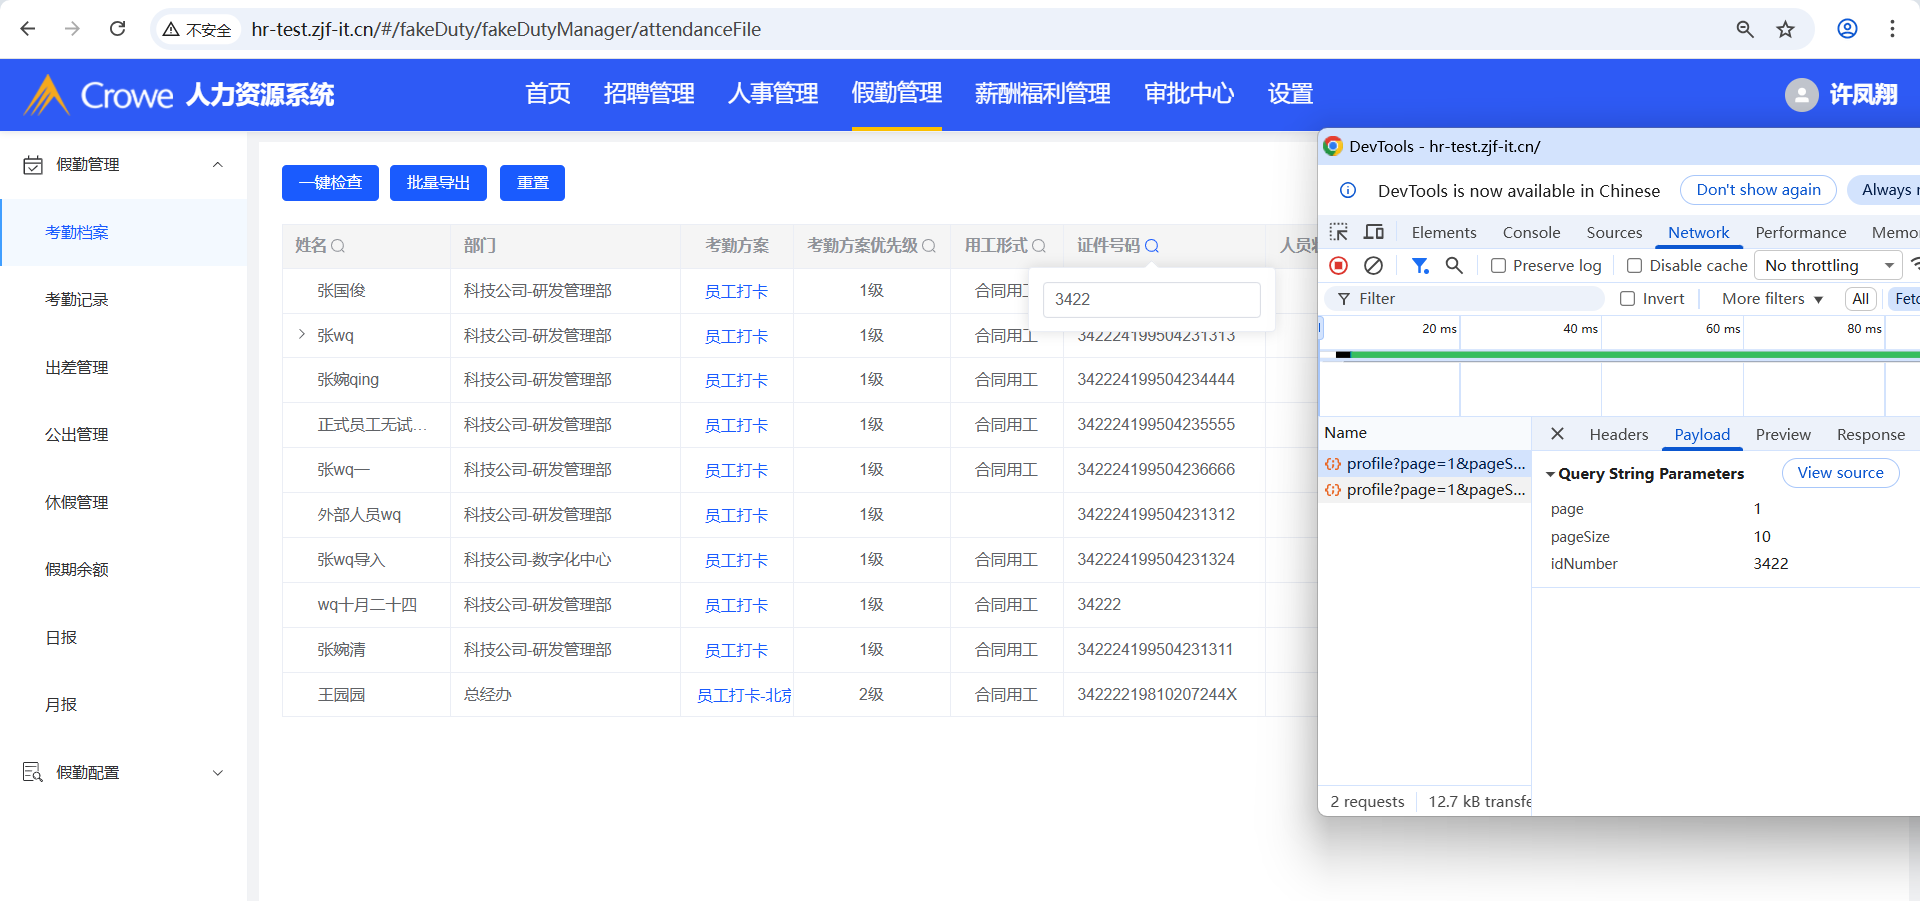Click the View source link
Image resolution: width=1920 pixels, height=901 pixels.
[1840, 473]
